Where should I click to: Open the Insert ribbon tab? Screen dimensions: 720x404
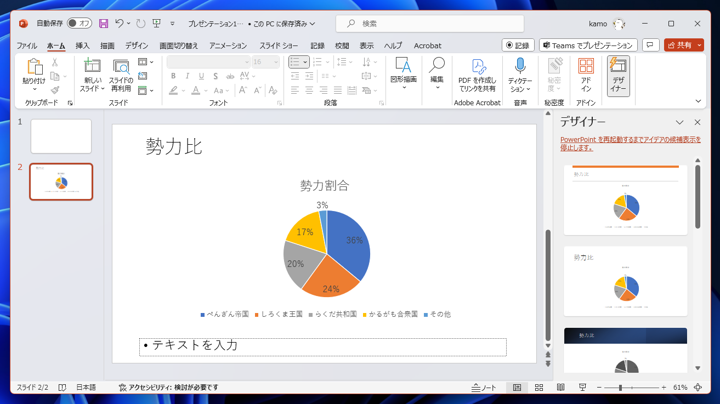click(82, 45)
